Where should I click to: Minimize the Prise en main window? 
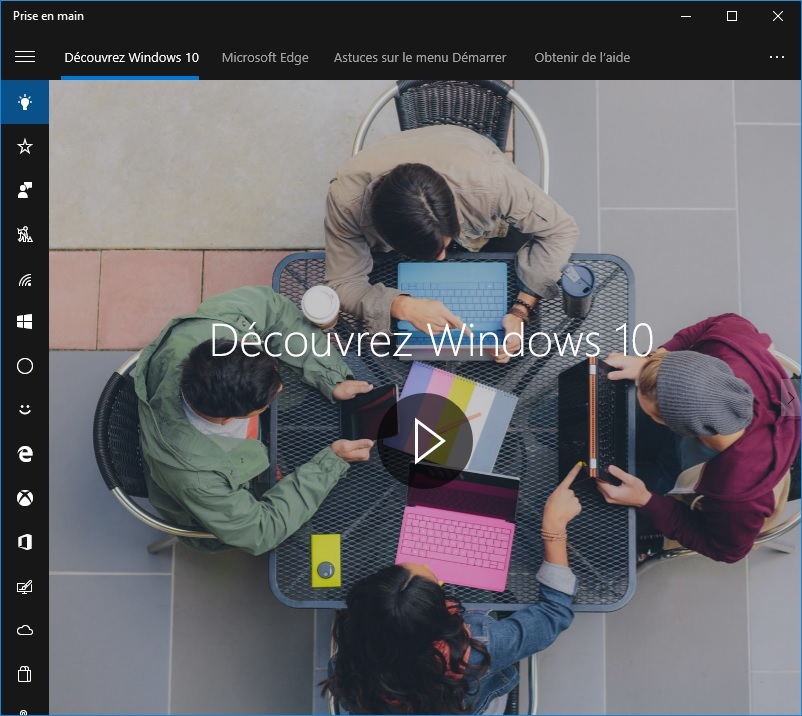pos(686,16)
